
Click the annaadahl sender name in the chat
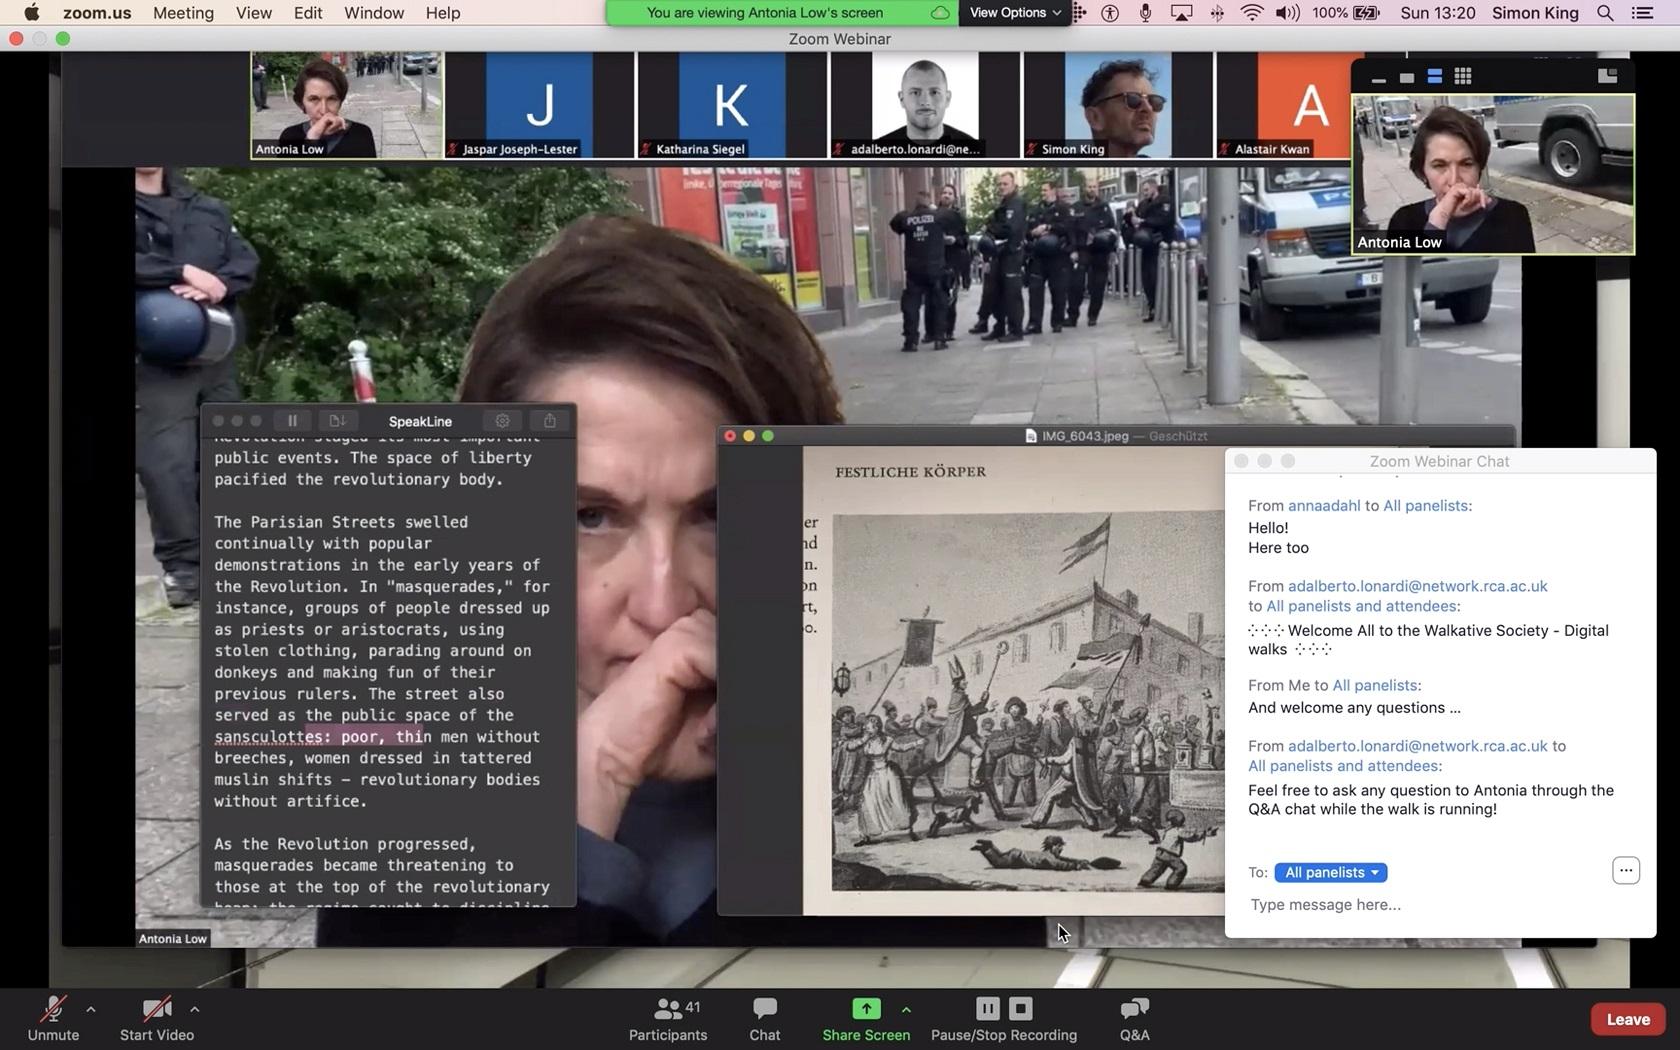(1323, 505)
